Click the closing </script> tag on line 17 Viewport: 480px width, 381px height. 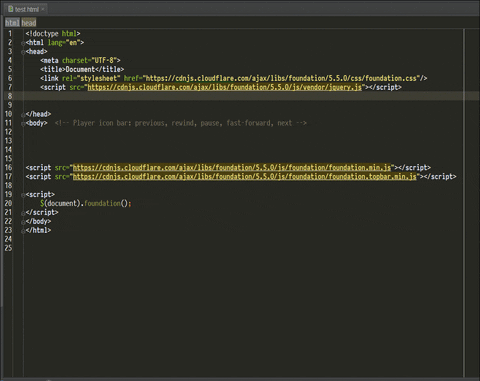point(440,176)
